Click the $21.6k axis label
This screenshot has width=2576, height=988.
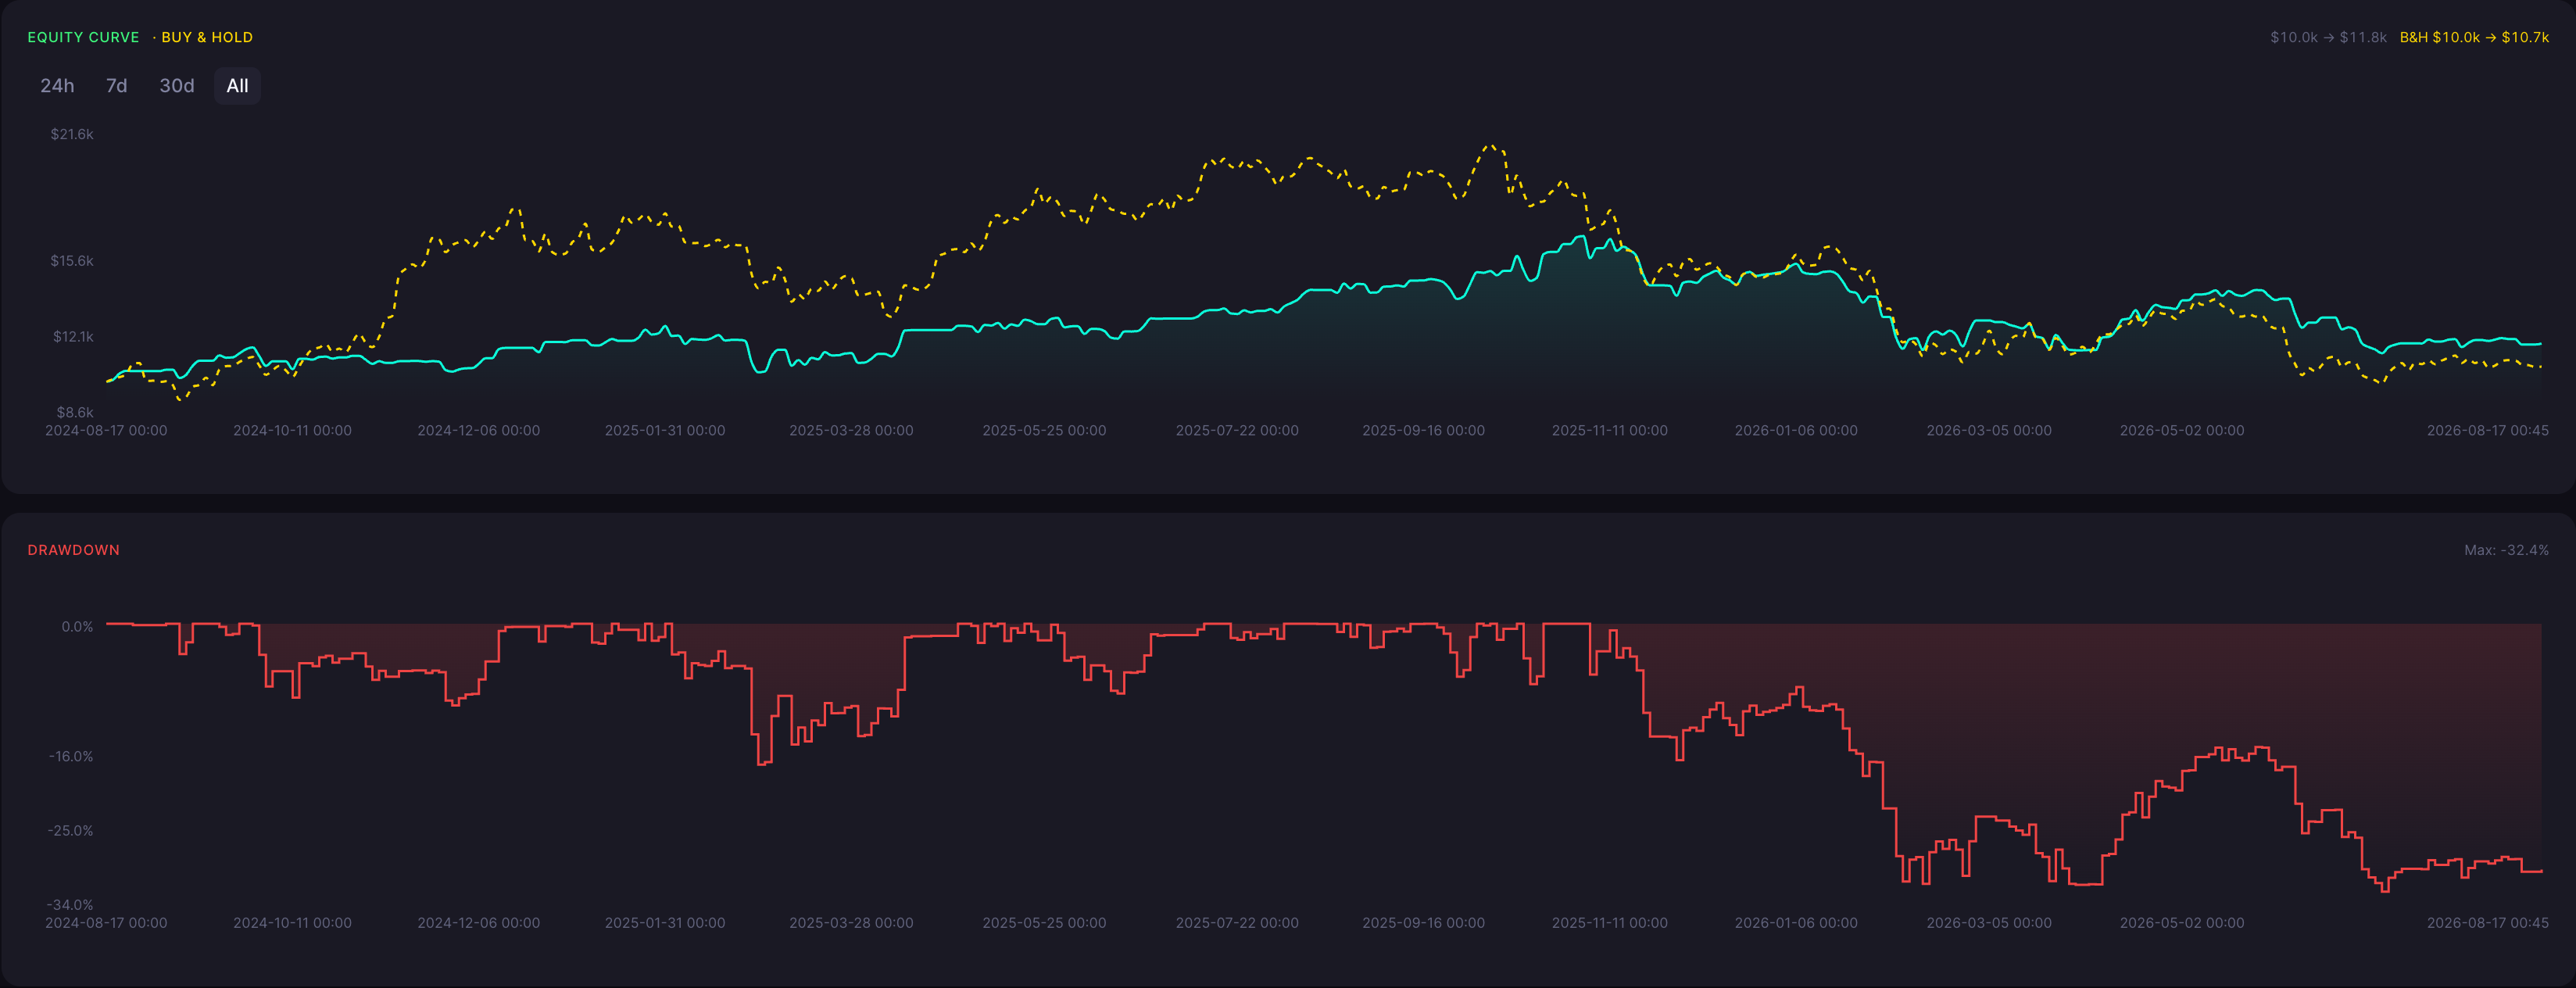pyautogui.click(x=72, y=134)
